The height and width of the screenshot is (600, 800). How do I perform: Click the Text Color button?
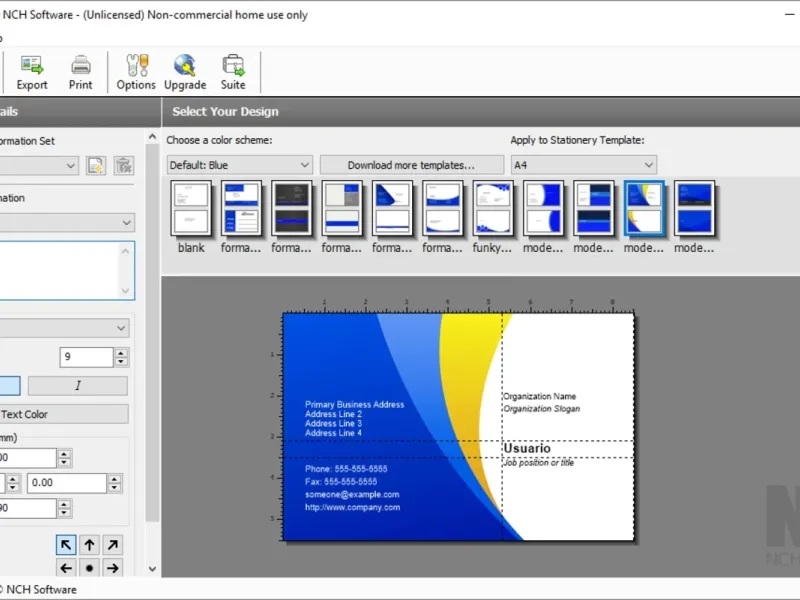pos(64,414)
